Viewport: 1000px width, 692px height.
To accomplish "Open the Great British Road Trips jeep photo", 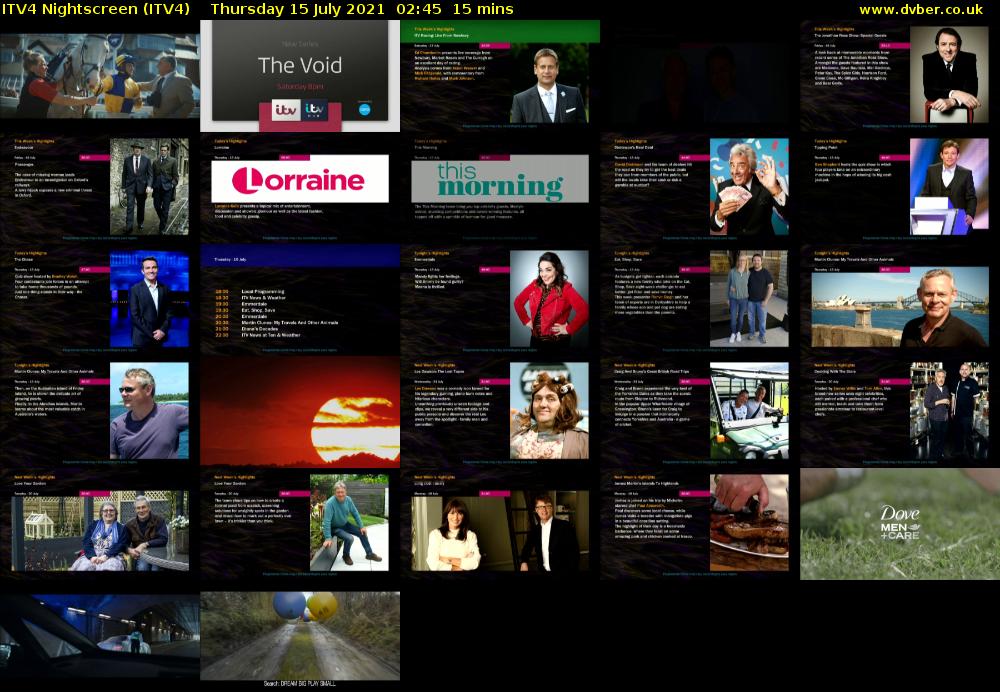I will (749, 411).
